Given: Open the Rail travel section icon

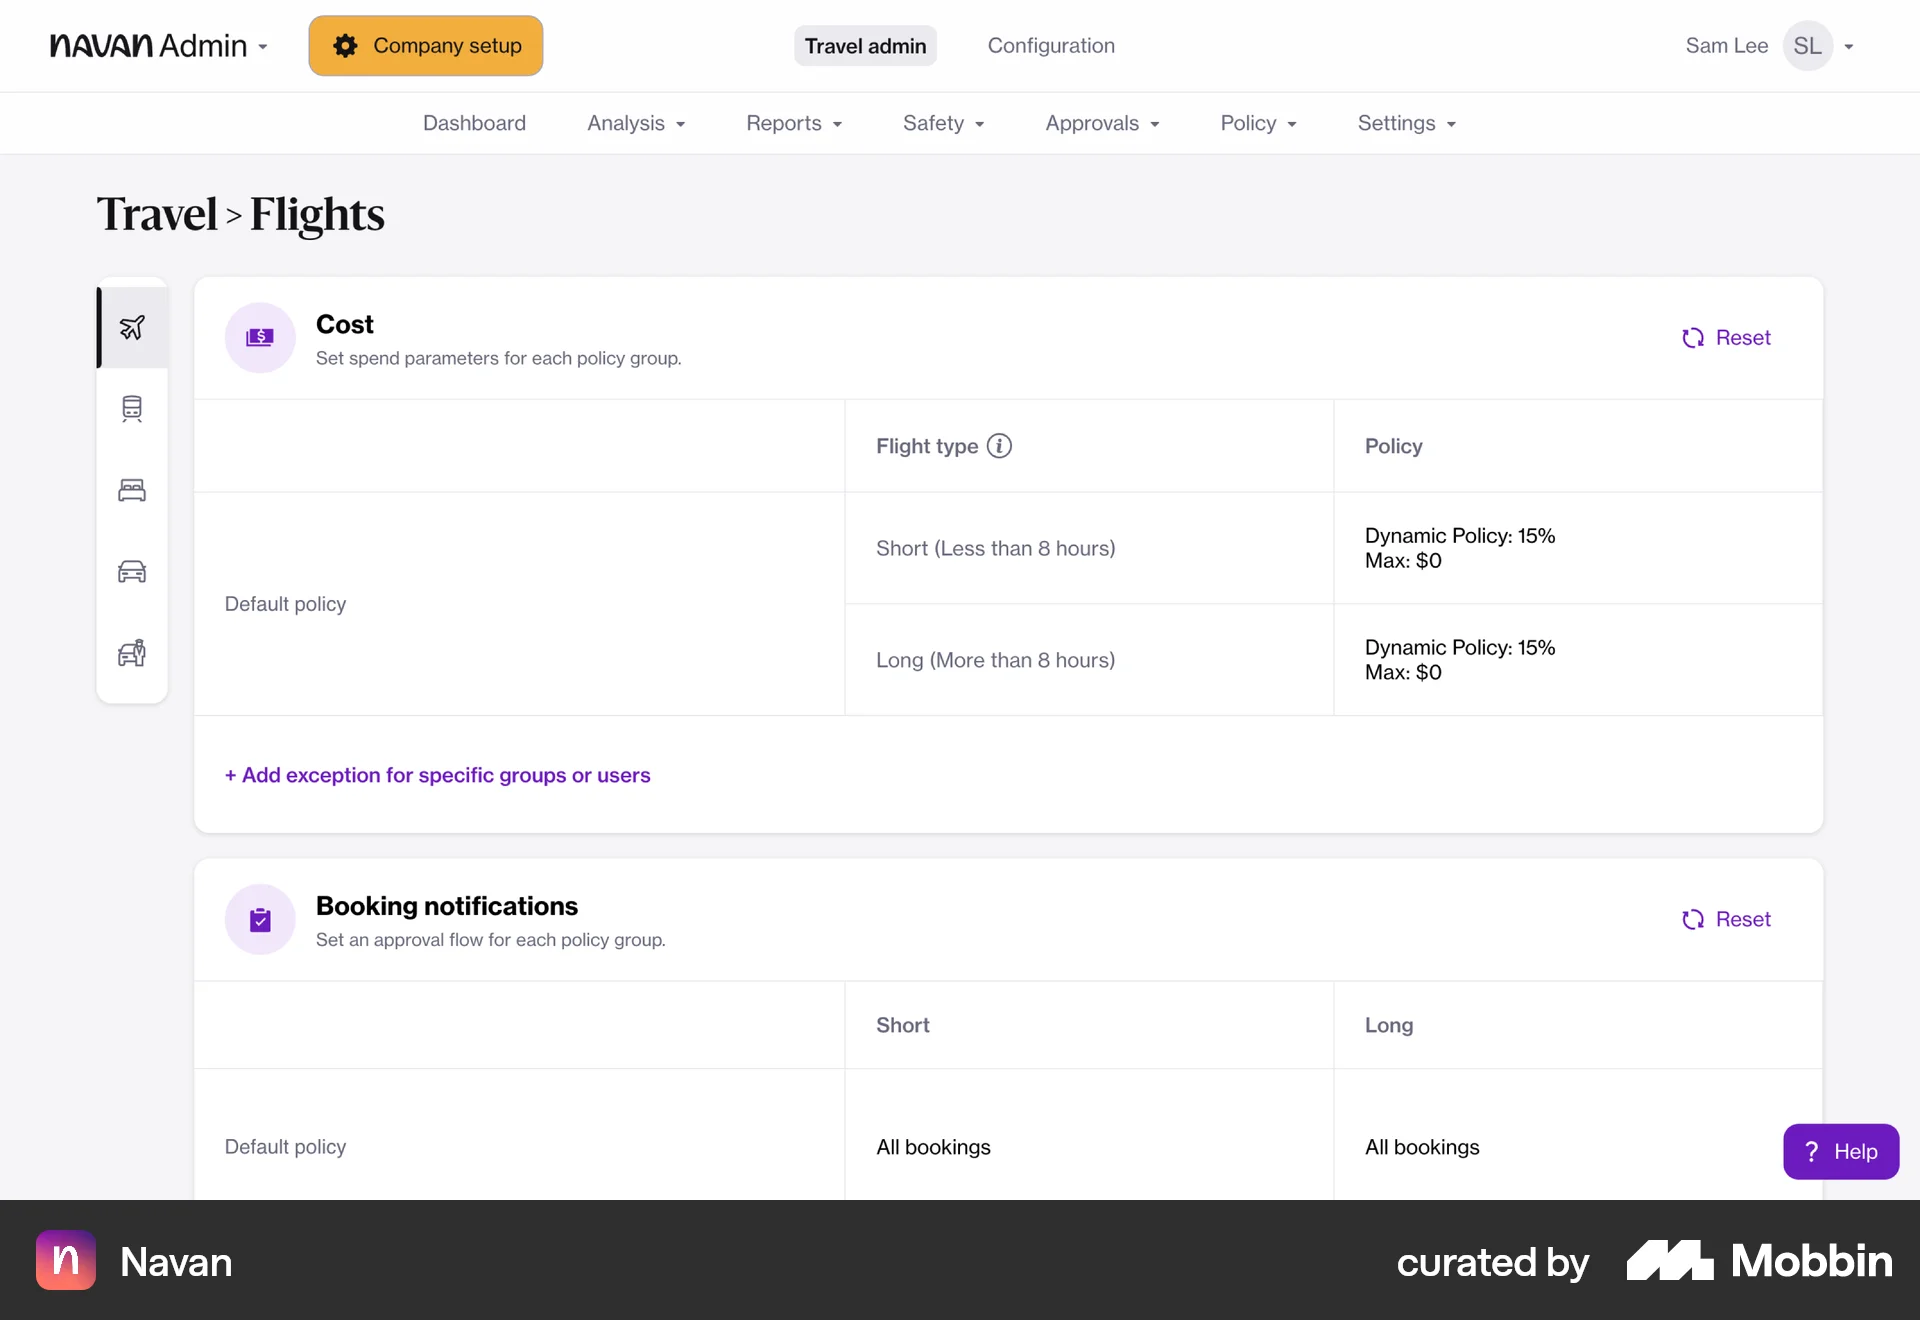Looking at the screenshot, I should click(132, 408).
